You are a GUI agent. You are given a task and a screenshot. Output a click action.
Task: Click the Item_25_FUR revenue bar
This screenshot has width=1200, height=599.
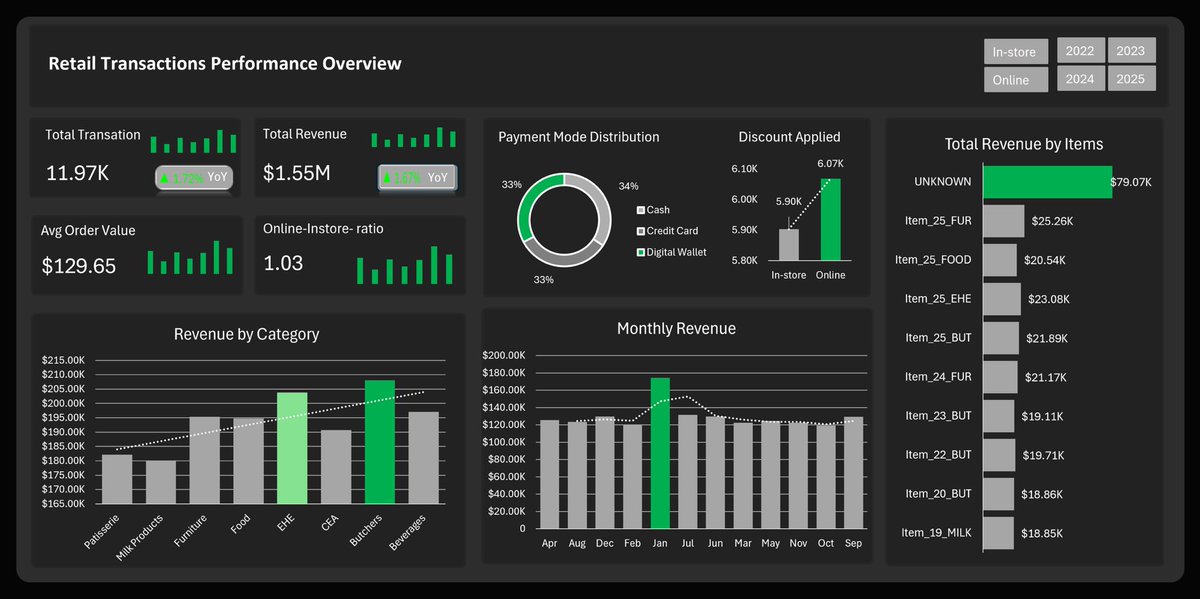(1001, 221)
